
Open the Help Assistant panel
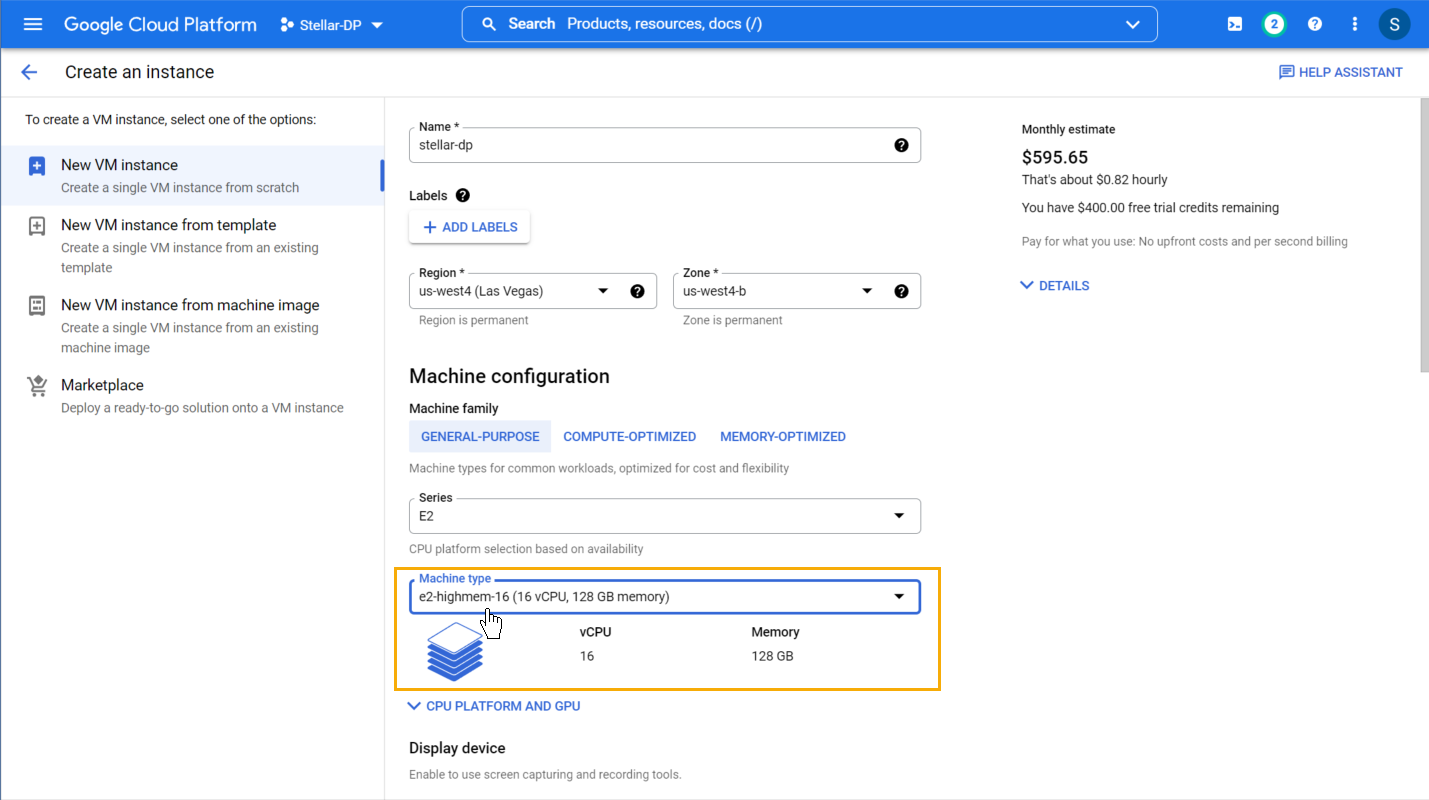pos(1340,72)
